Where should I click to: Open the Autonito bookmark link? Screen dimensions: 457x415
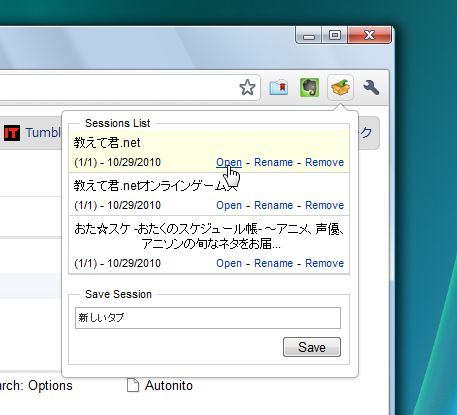click(x=169, y=386)
